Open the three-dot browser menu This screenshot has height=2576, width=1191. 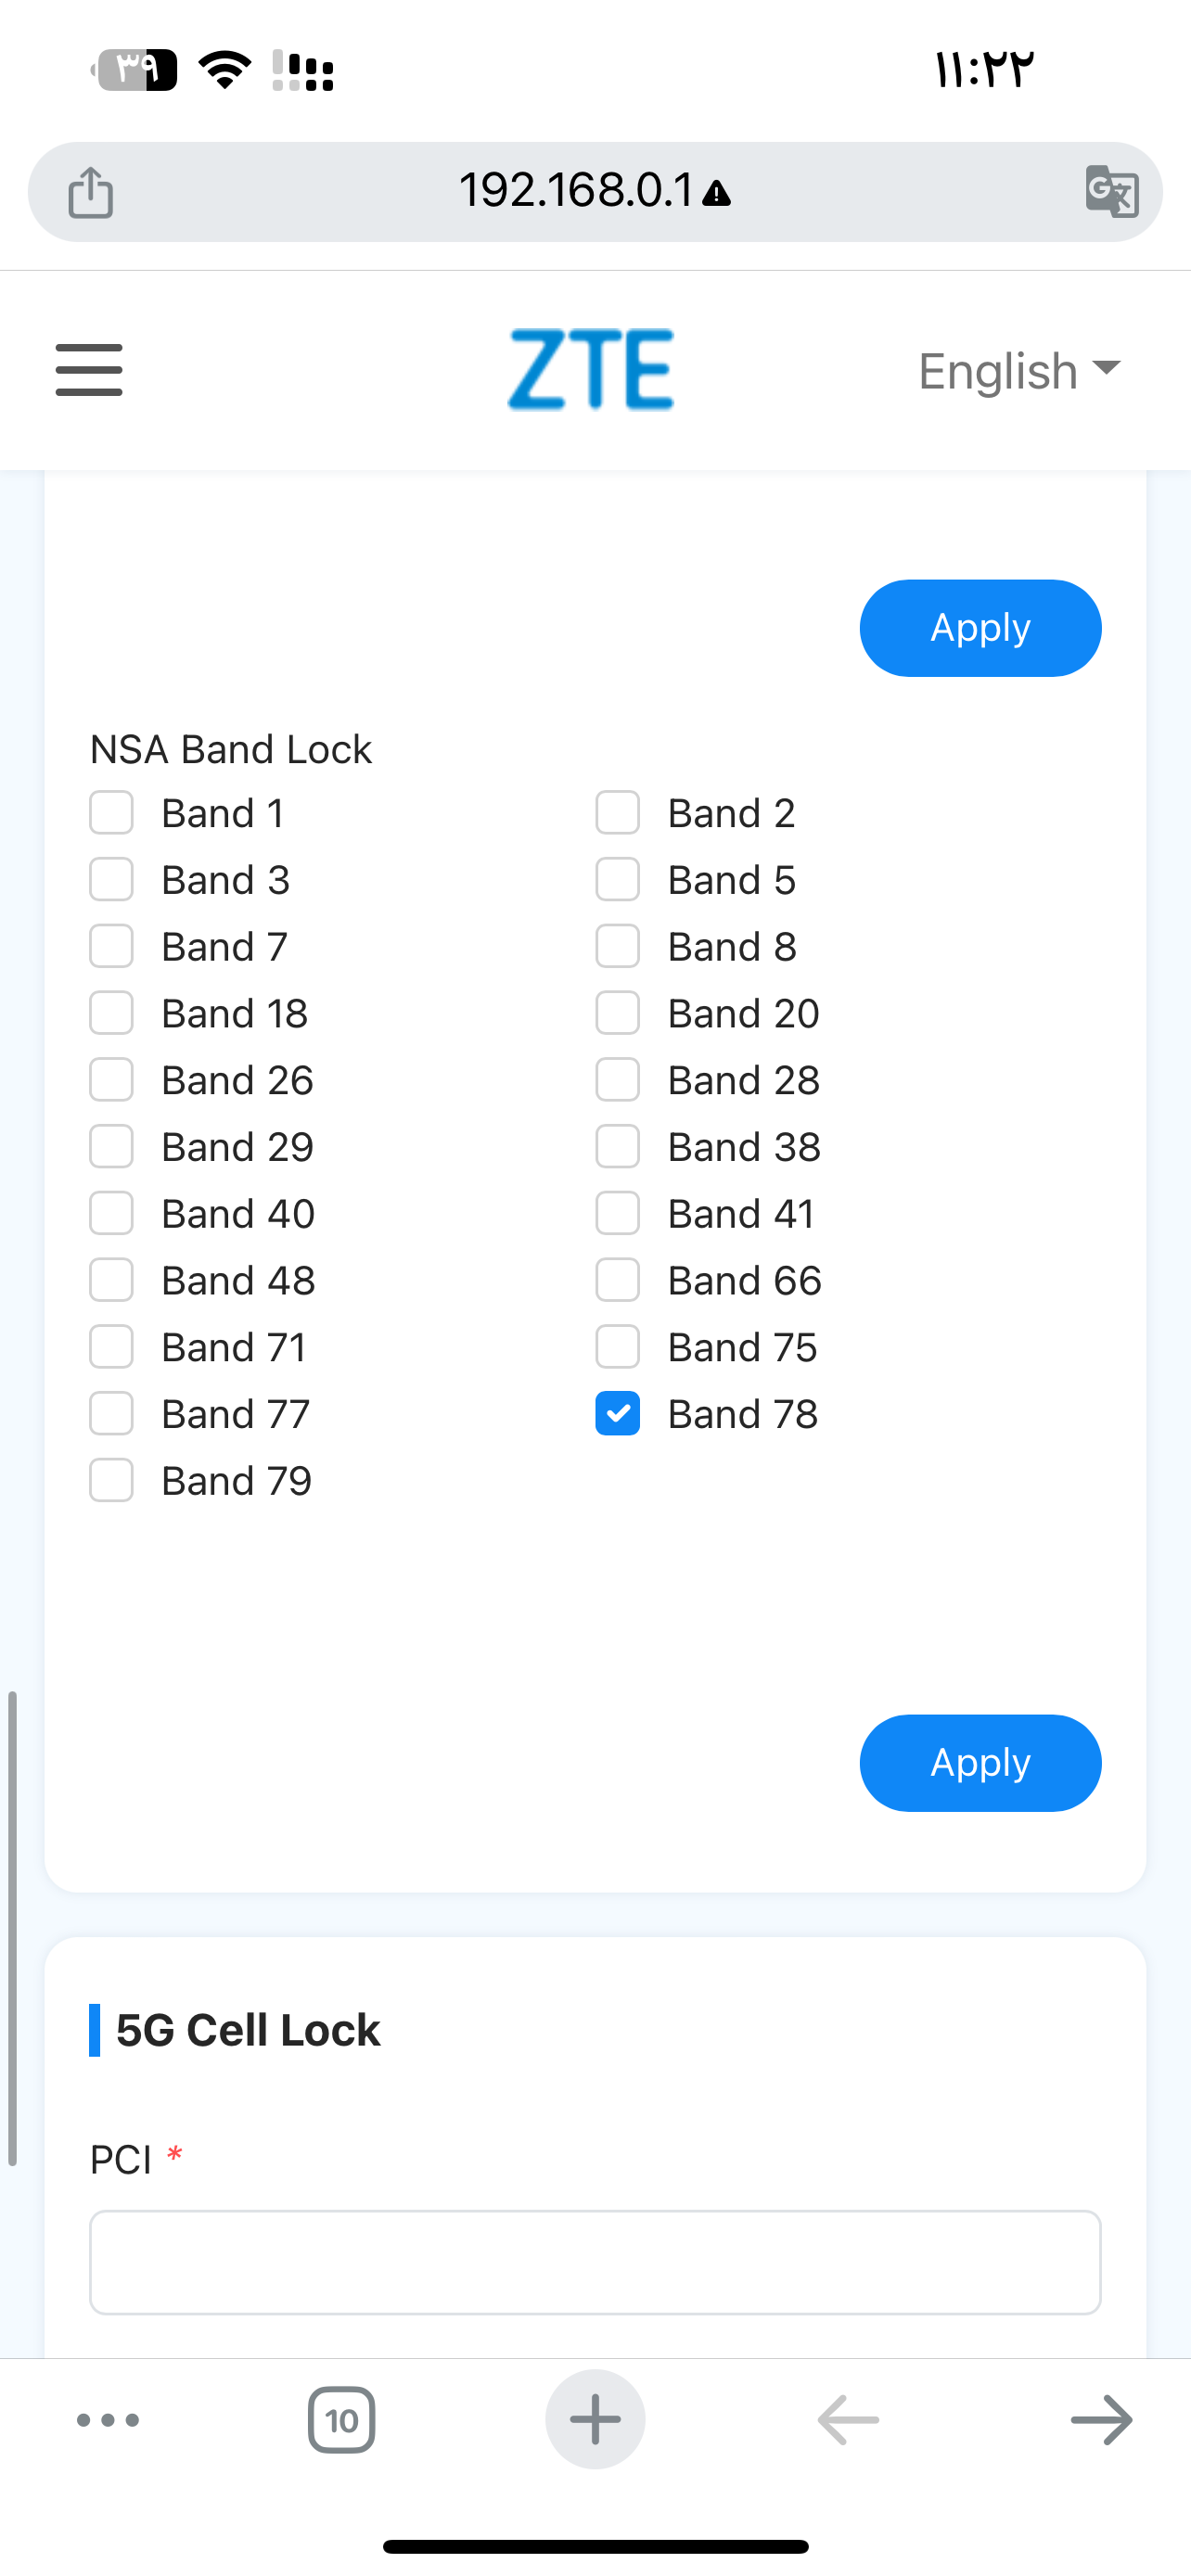[108, 2420]
